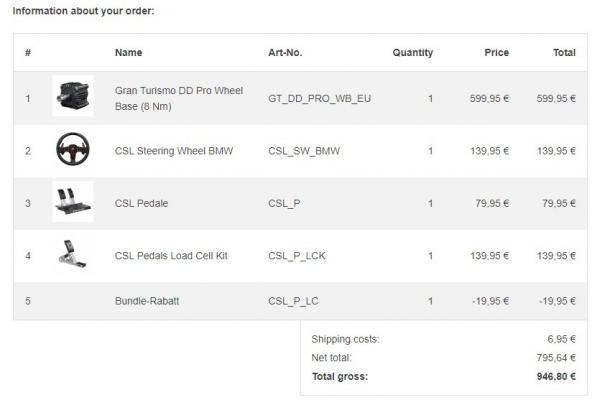Select article number CSL_SW_BMW
The height and width of the screenshot is (400, 615).
(303, 151)
